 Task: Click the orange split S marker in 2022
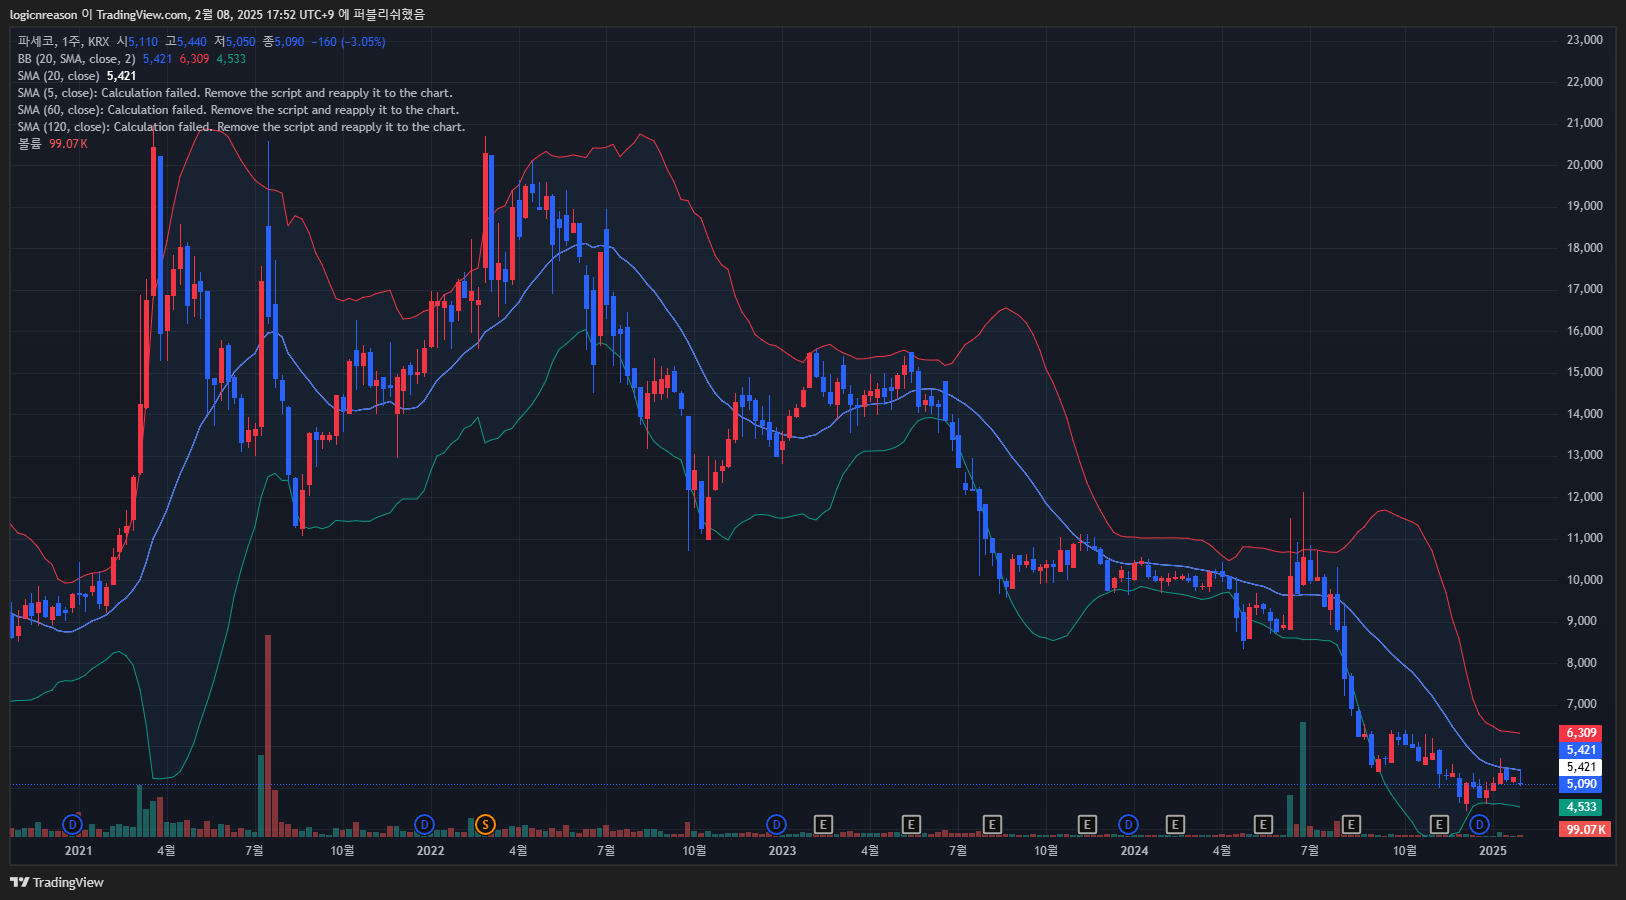point(485,824)
